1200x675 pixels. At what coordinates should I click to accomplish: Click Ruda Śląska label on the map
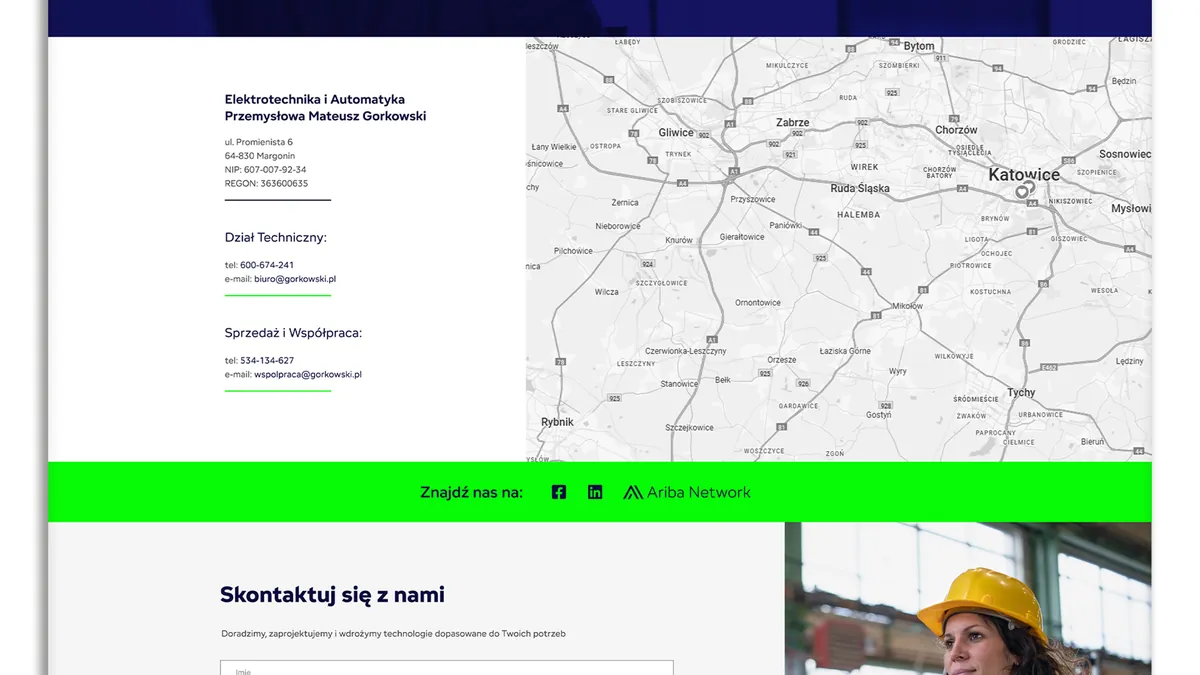pos(860,188)
